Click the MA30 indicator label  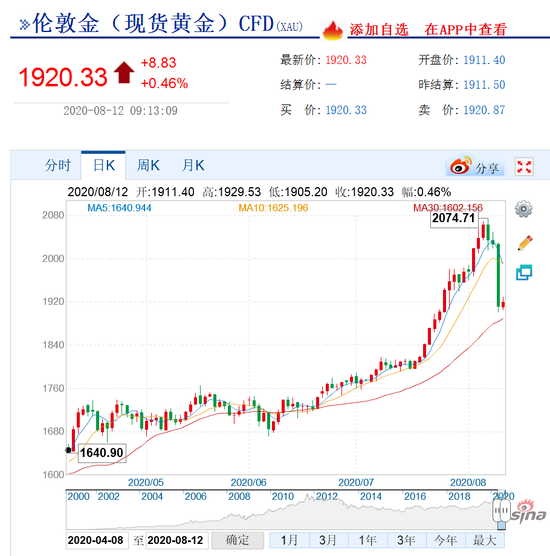click(x=448, y=207)
